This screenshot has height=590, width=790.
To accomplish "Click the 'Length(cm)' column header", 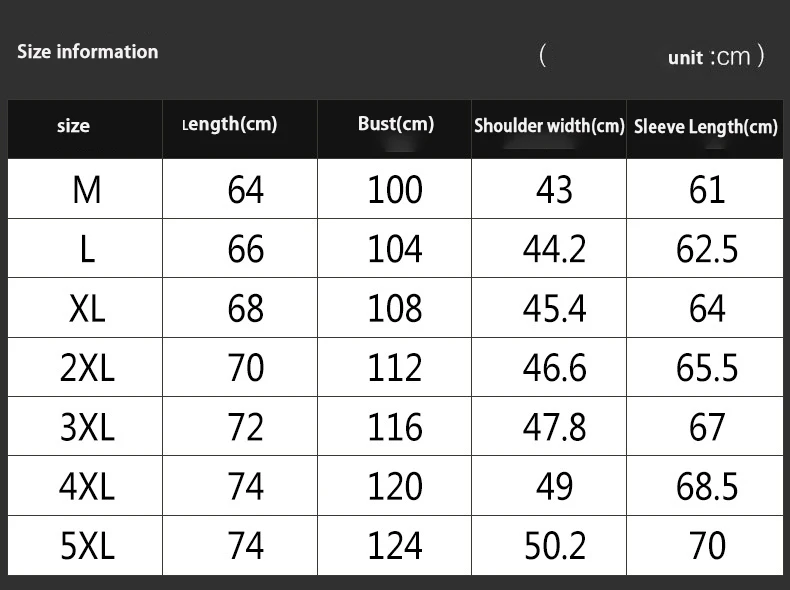I will coord(230,124).
